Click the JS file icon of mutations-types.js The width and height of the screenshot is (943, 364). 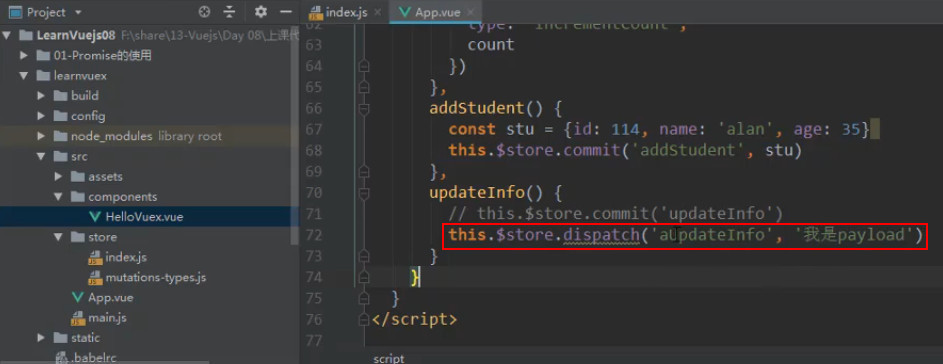pyautogui.click(x=95, y=278)
